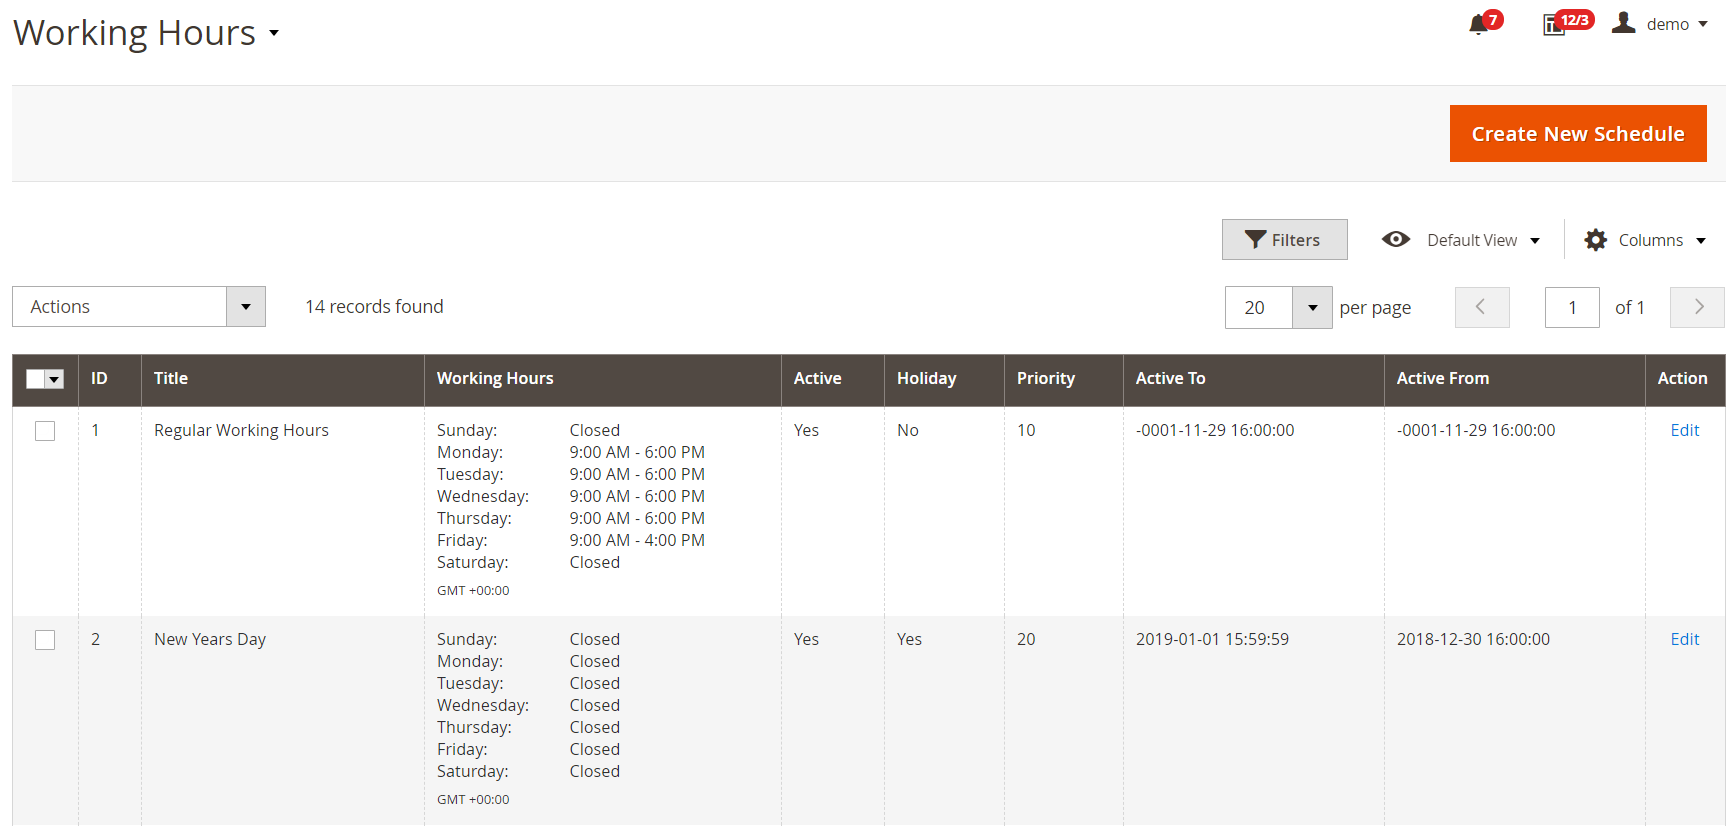
Task: Open the notifications bell icon
Action: click(1478, 25)
